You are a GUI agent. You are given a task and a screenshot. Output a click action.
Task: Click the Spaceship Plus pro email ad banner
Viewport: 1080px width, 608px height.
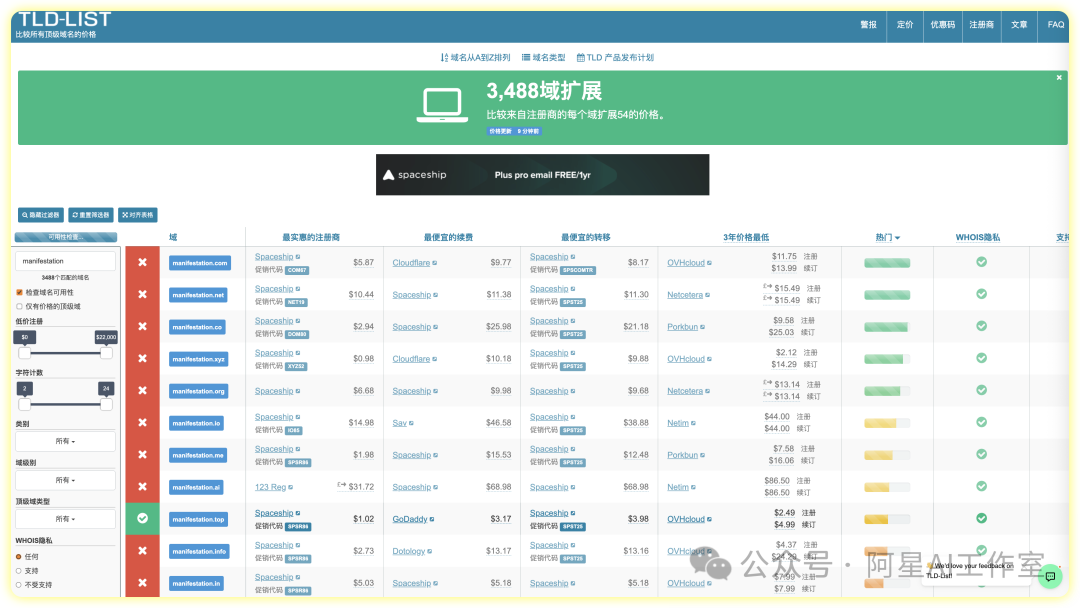click(x=542, y=175)
